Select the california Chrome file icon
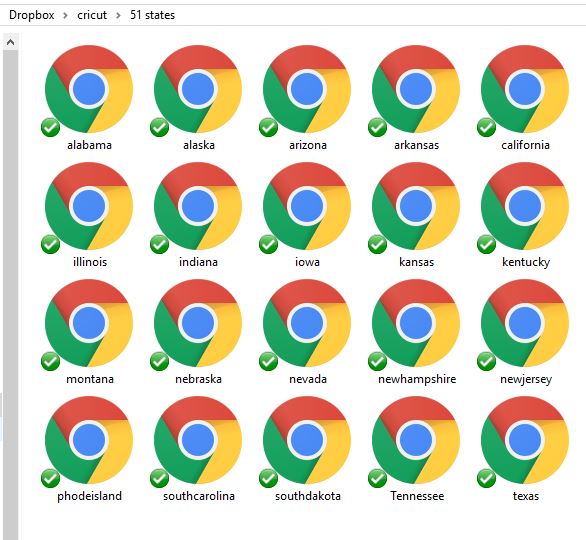 coord(525,89)
